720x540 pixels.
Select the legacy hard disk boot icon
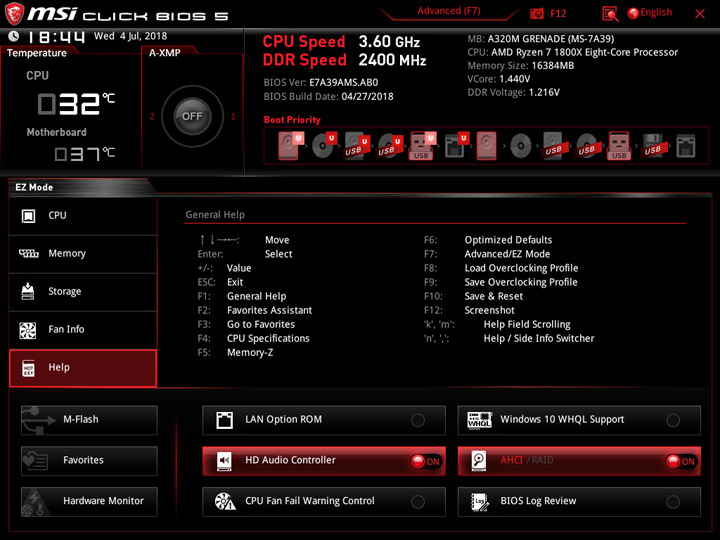point(487,146)
